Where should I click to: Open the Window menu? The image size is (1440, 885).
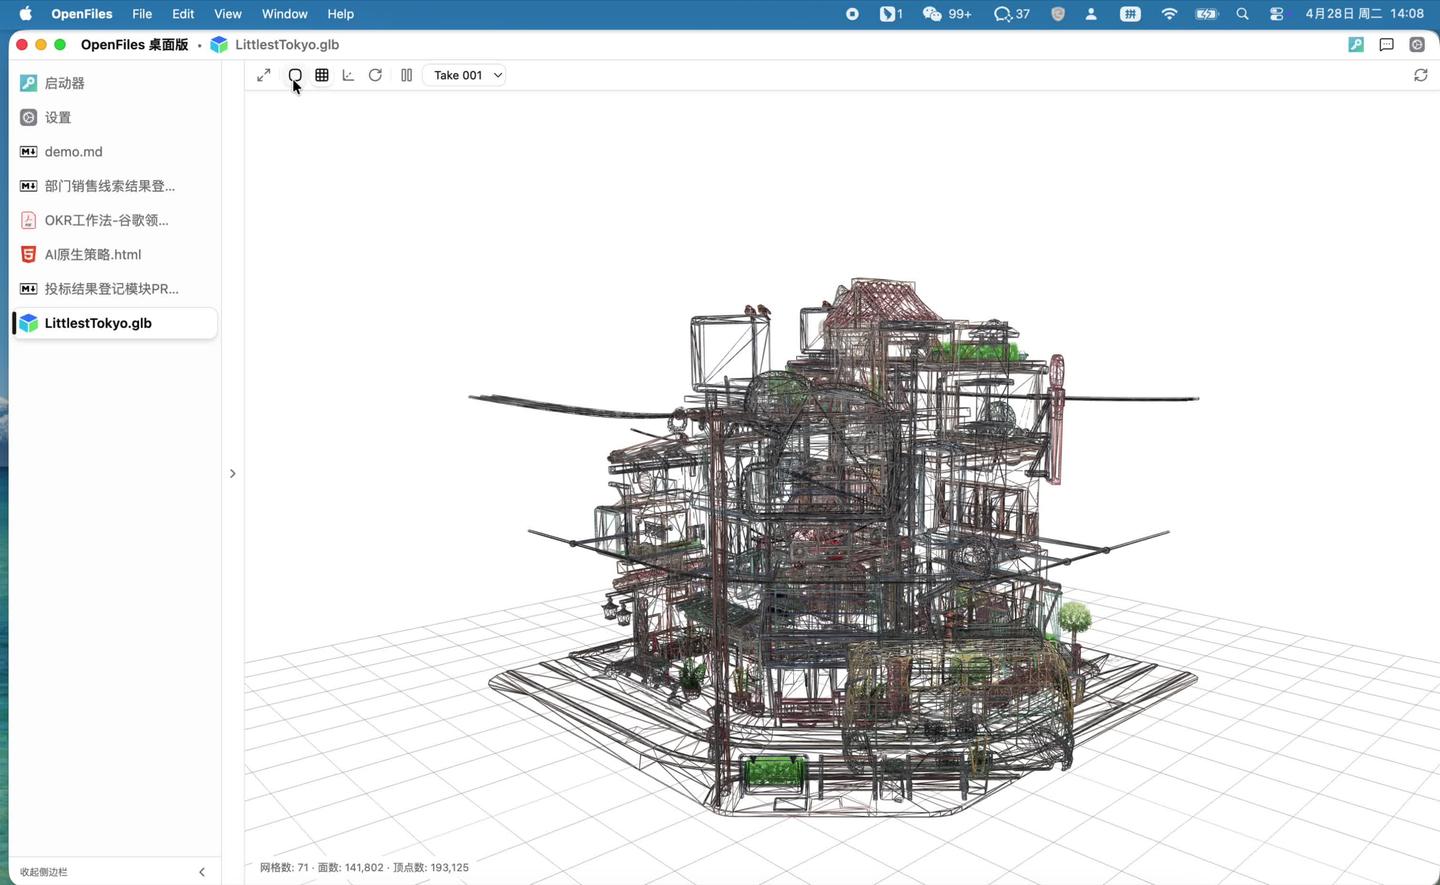(285, 14)
